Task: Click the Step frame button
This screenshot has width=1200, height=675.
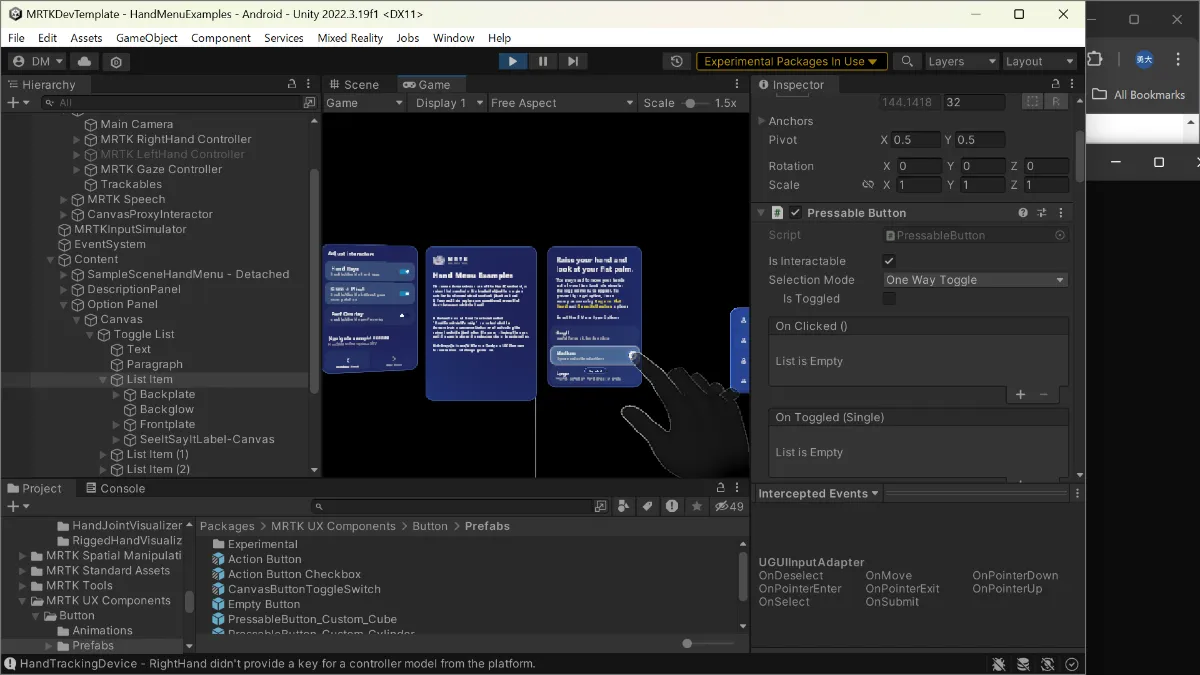Action: 573,61
